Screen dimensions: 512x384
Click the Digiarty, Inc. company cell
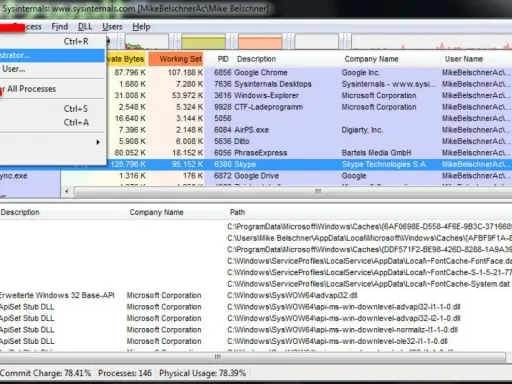[x=362, y=130]
